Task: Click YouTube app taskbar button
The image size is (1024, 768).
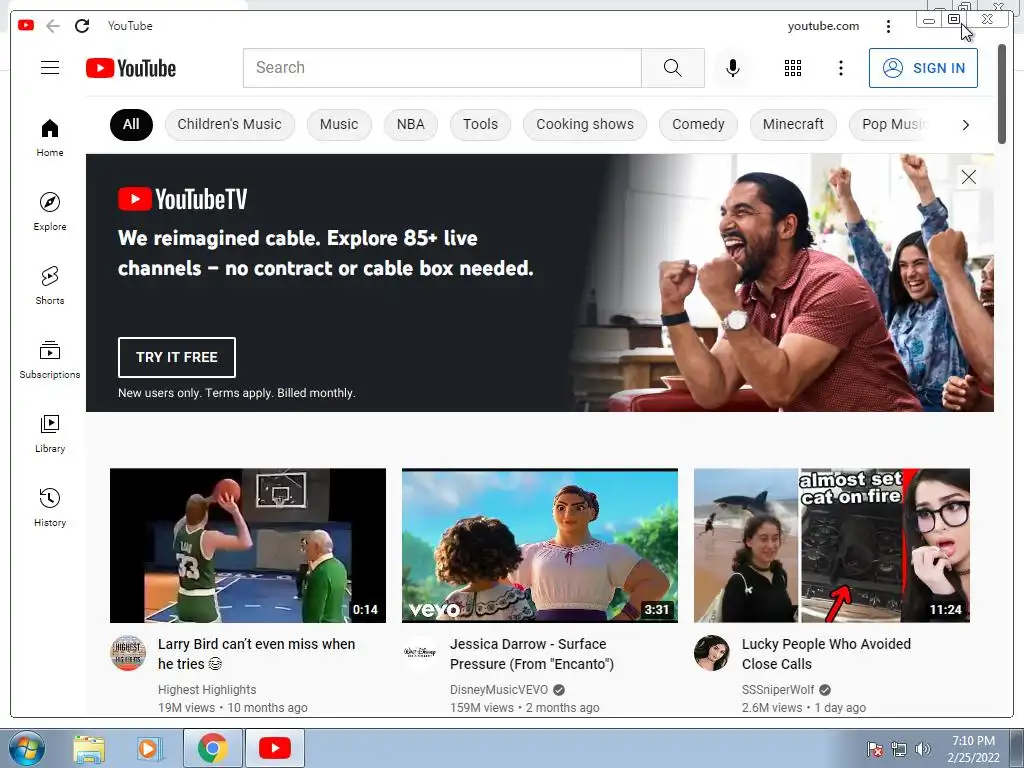Action: tap(275, 748)
